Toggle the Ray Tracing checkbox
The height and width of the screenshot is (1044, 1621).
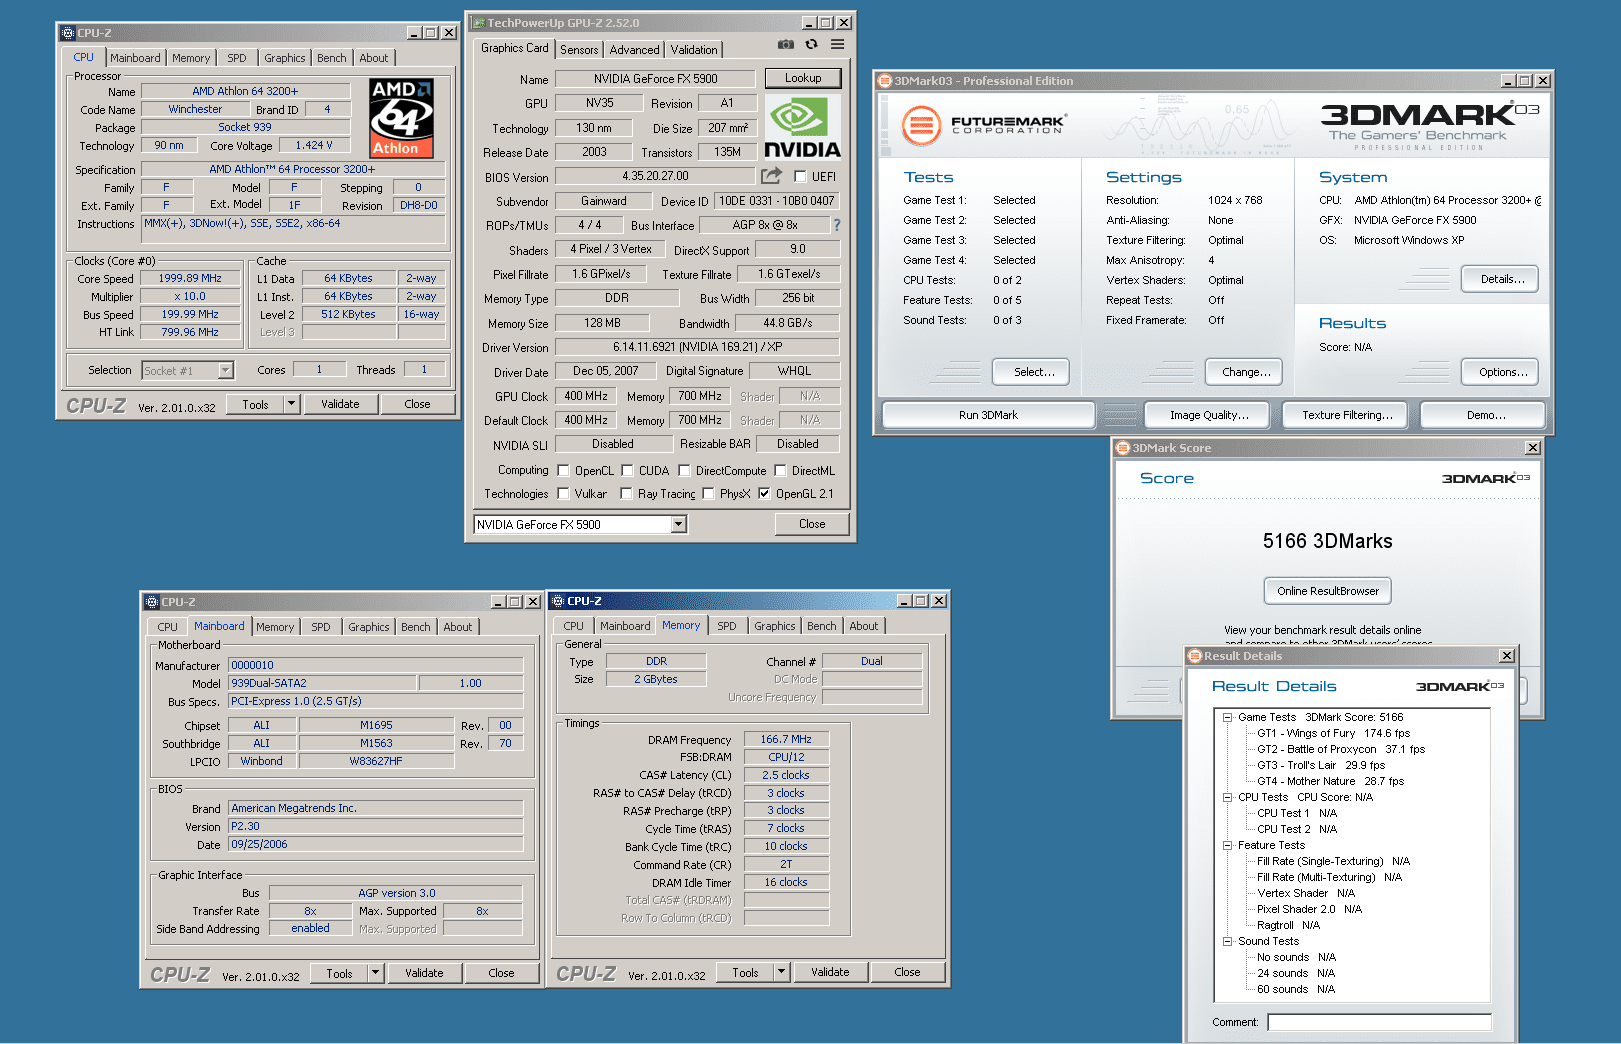626,493
